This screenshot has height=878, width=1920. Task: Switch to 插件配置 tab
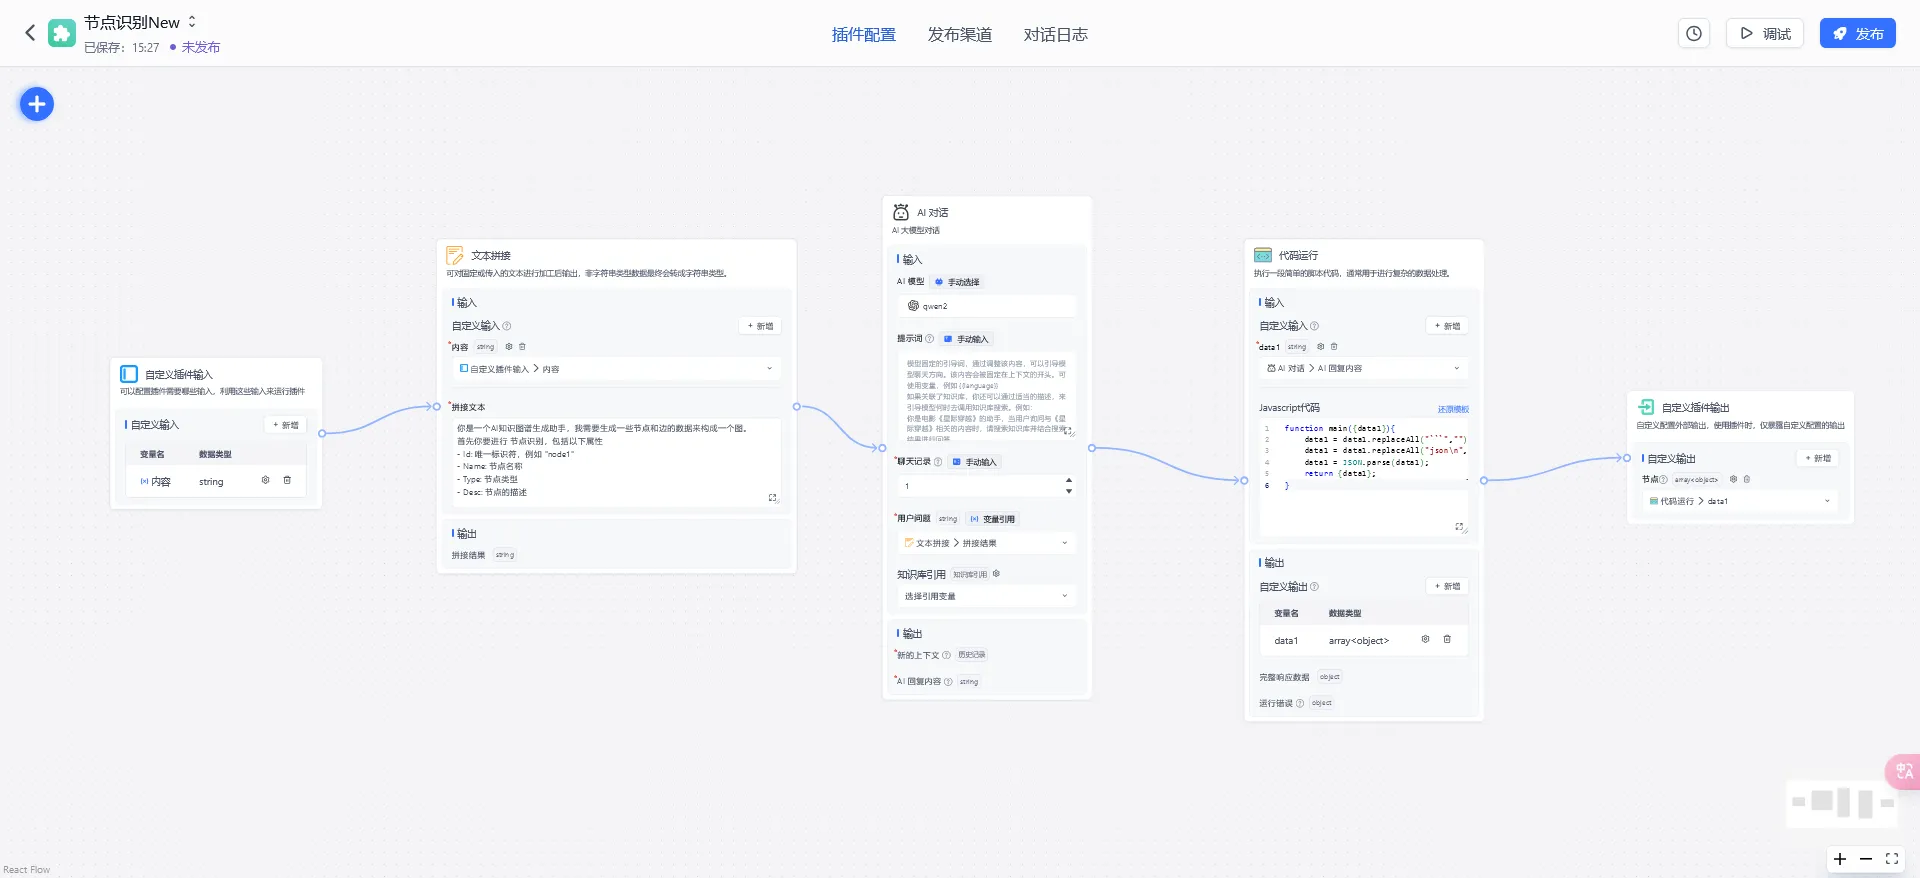(x=864, y=34)
